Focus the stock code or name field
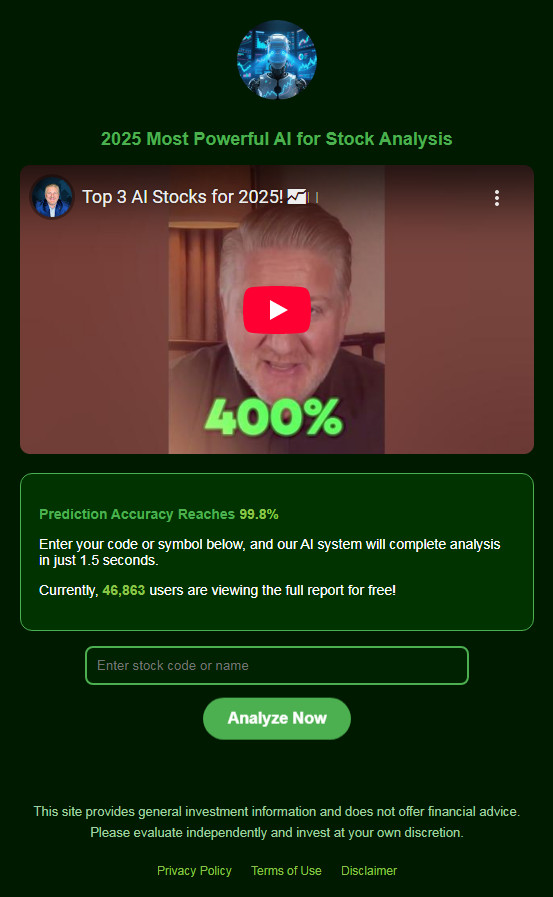The height and width of the screenshot is (897, 553). 277,665
